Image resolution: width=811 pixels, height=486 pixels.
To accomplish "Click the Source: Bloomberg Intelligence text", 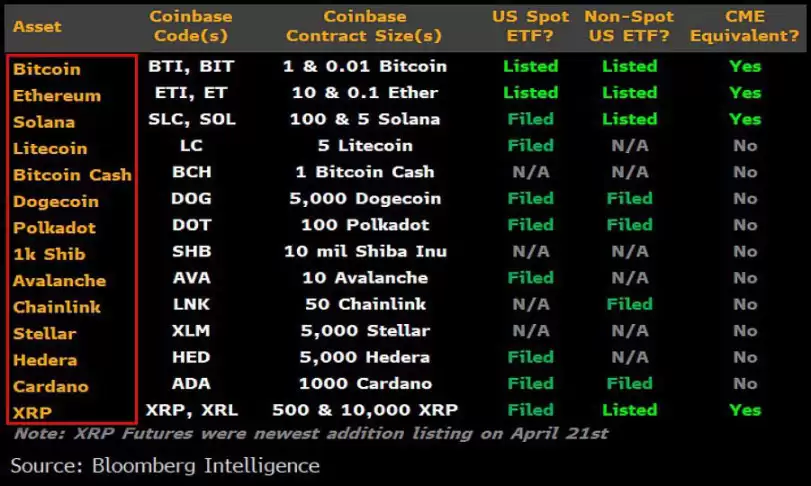I will coord(165,465).
